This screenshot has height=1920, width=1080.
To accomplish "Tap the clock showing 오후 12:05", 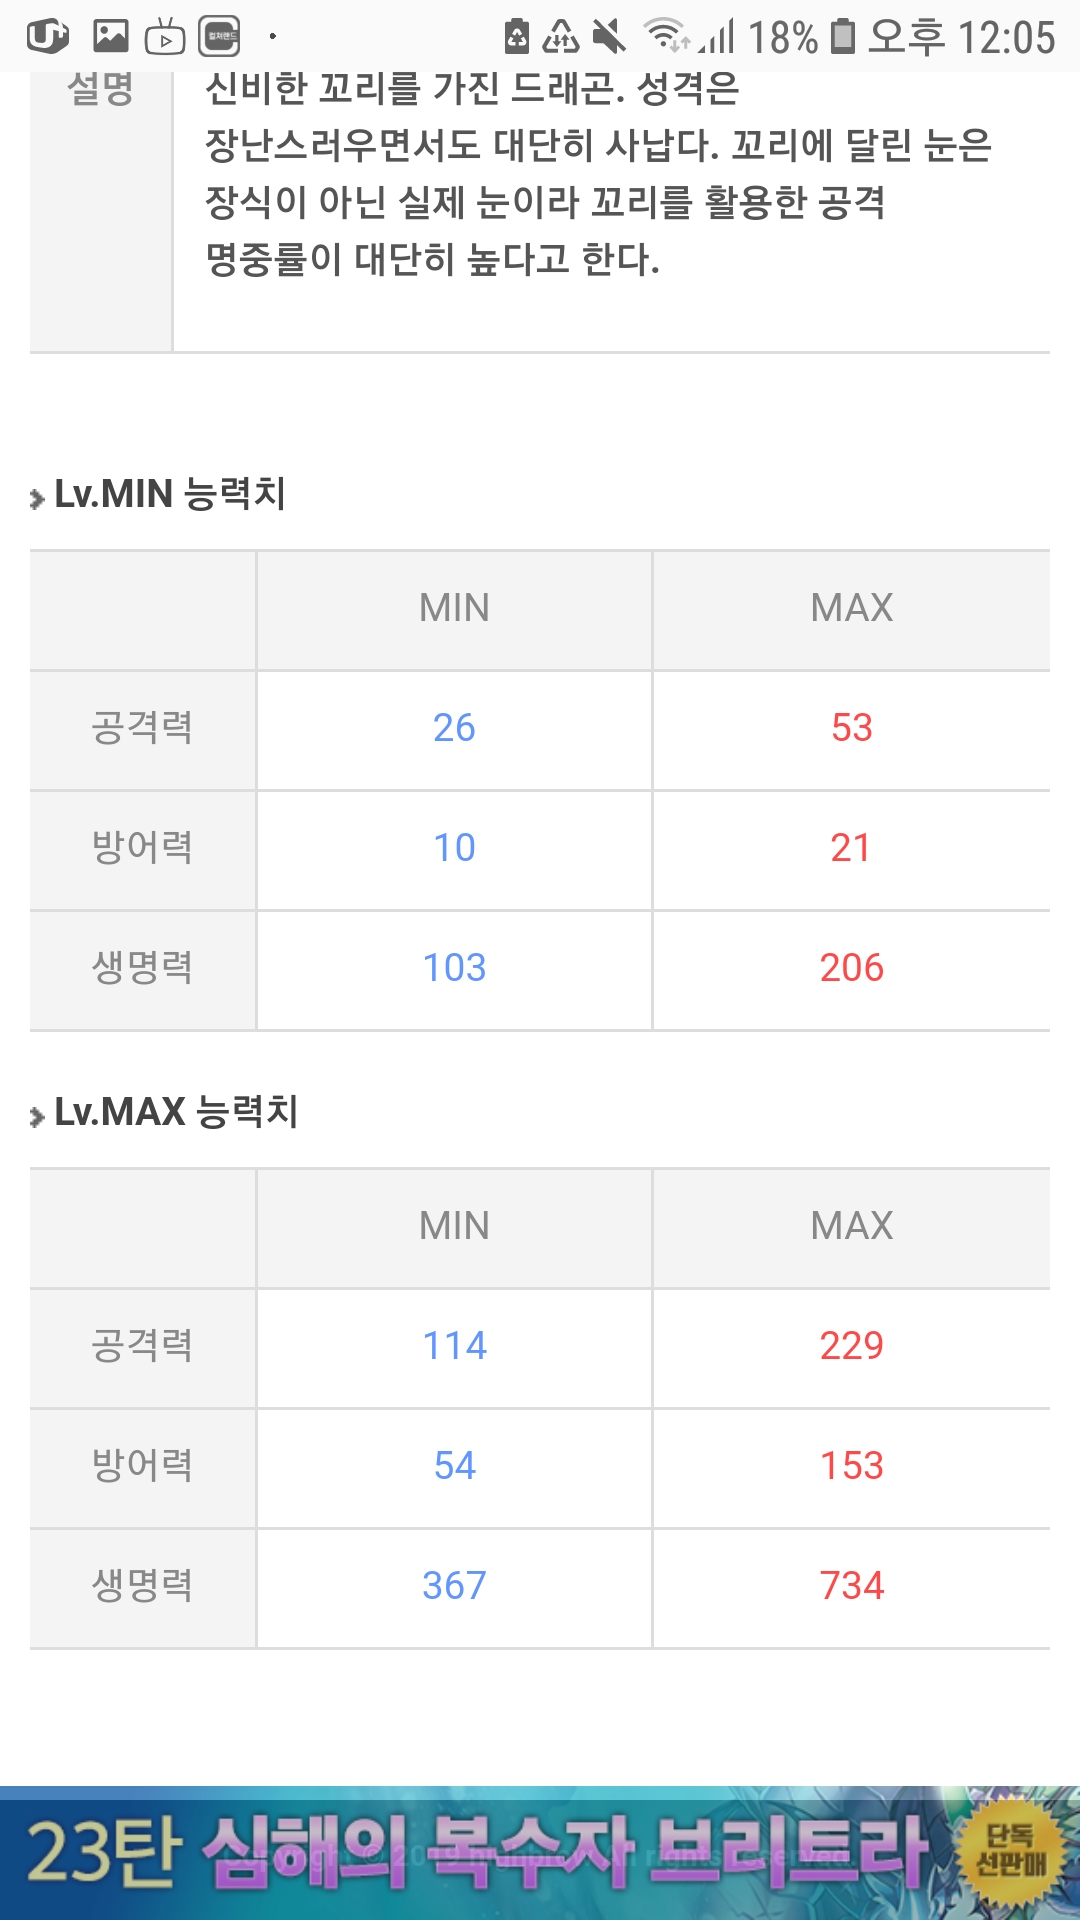I will [x=962, y=37].
